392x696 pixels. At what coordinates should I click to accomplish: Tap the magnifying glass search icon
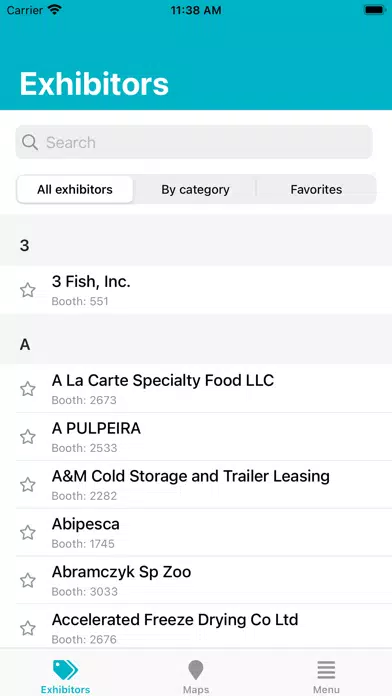point(30,142)
